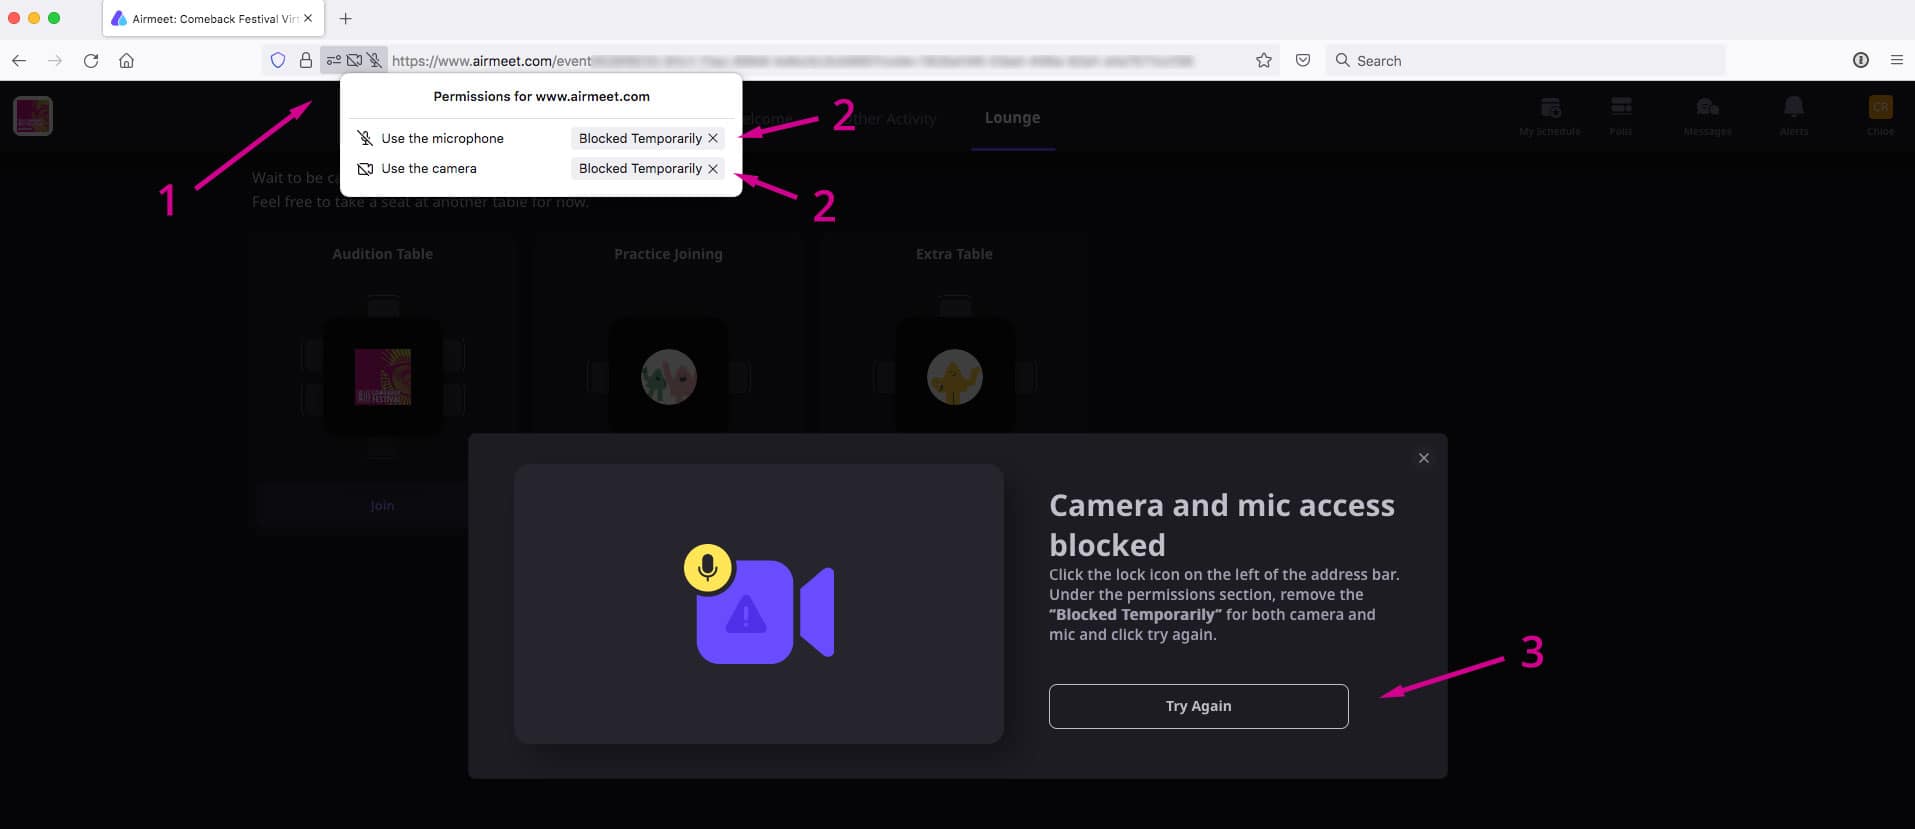Click the Try Again button
This screenshot has width=1915, height=829.
coord(1198,706)
